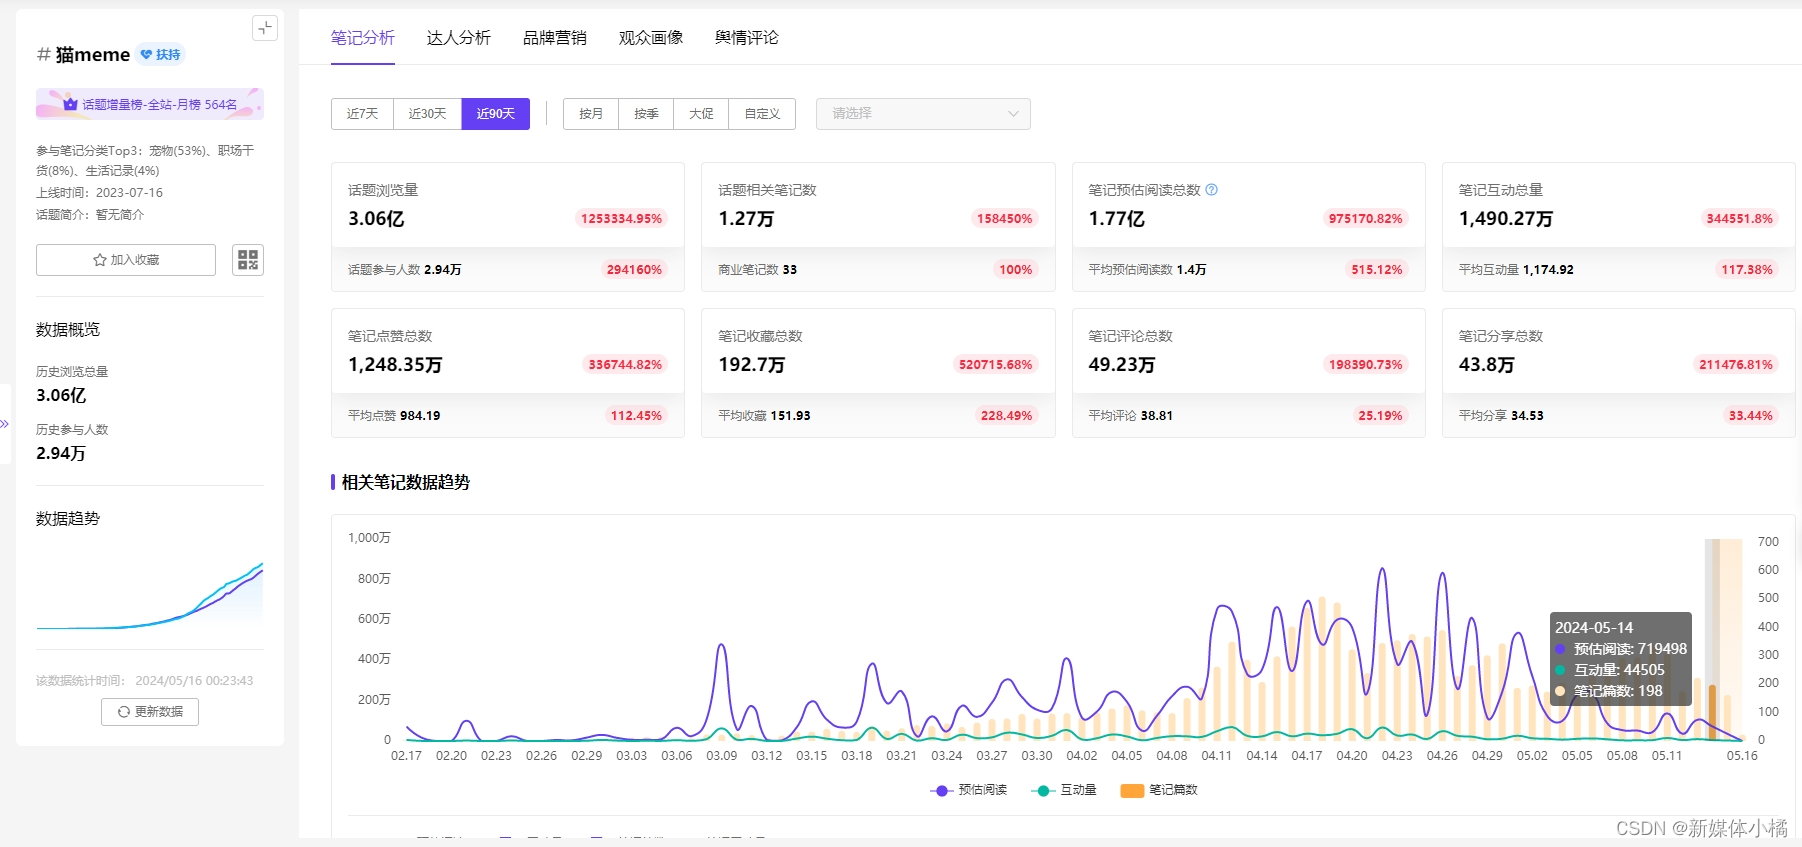Select the 近7天 range
The width and height of the screenshot is (1802, 847).
point(362,114)
